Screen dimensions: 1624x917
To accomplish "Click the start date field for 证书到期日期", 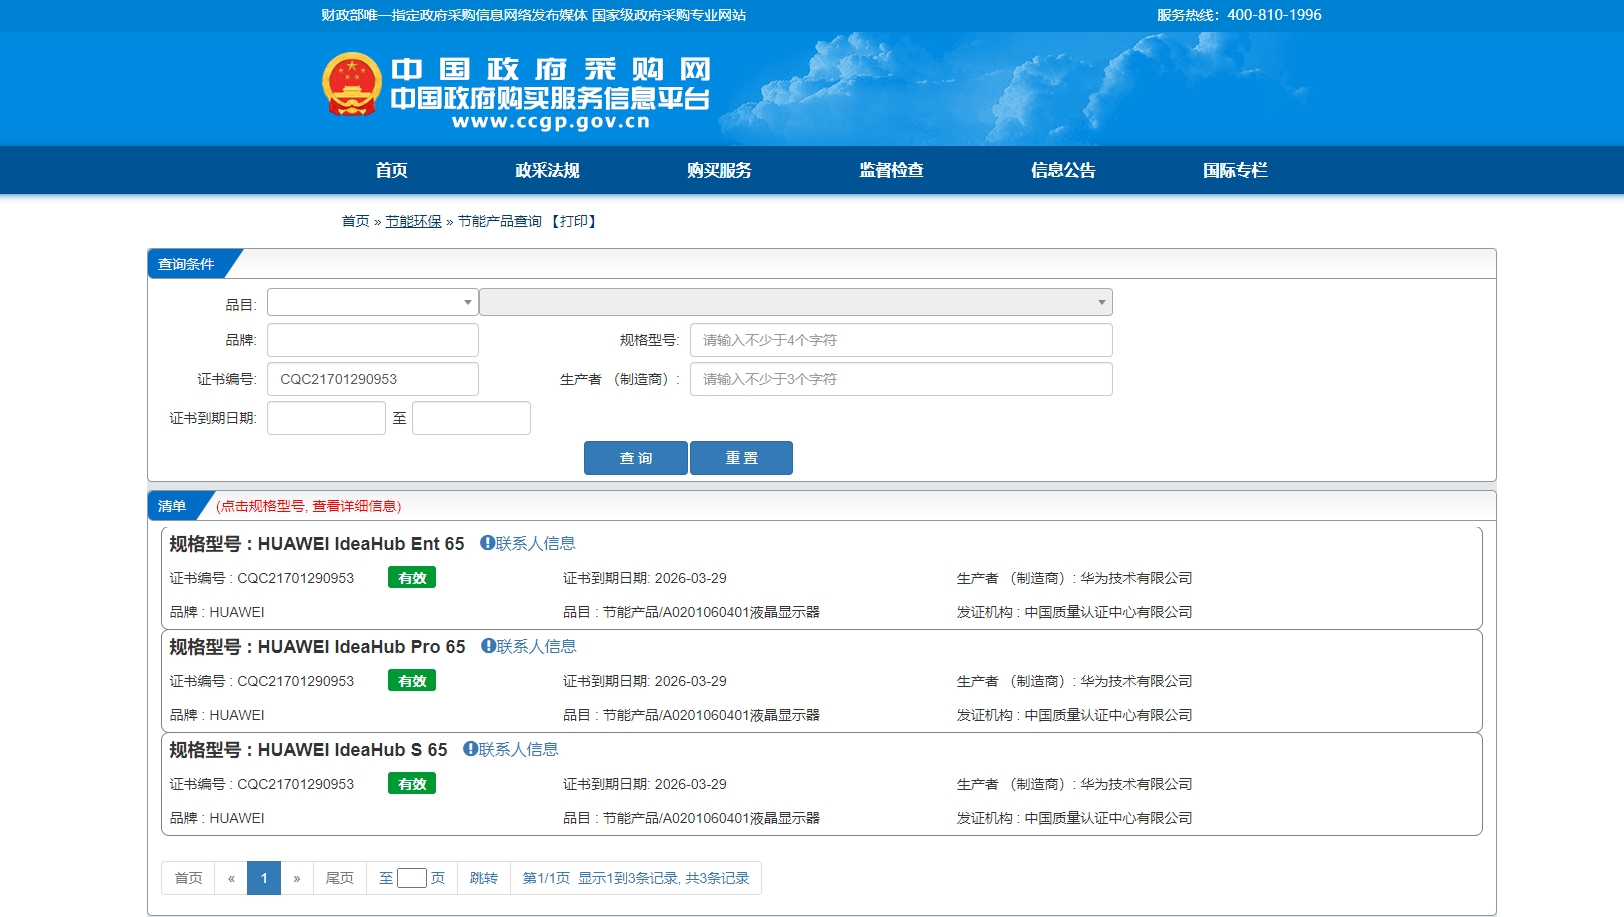I will (326, 418).
